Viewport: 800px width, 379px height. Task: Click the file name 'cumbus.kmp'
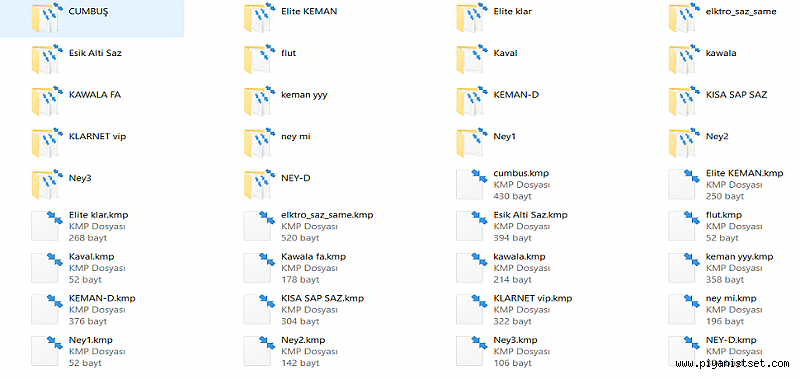521,173
